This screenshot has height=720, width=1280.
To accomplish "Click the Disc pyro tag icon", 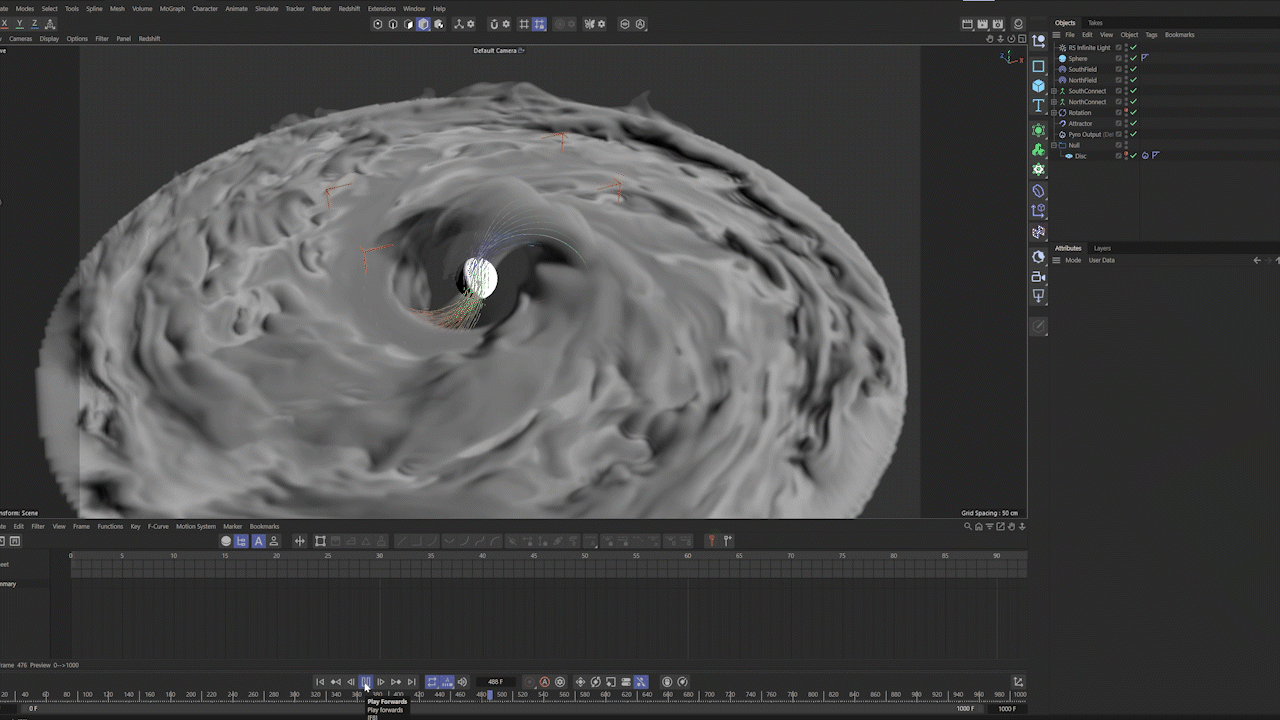I will 1145,156.
